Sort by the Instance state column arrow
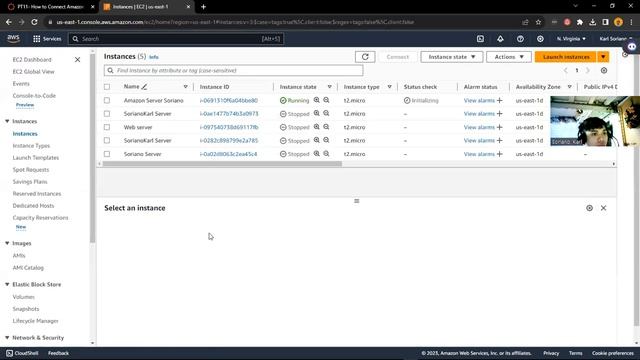Image resolution: width=640 pixels, height=360 pixels. click(329, 87)
